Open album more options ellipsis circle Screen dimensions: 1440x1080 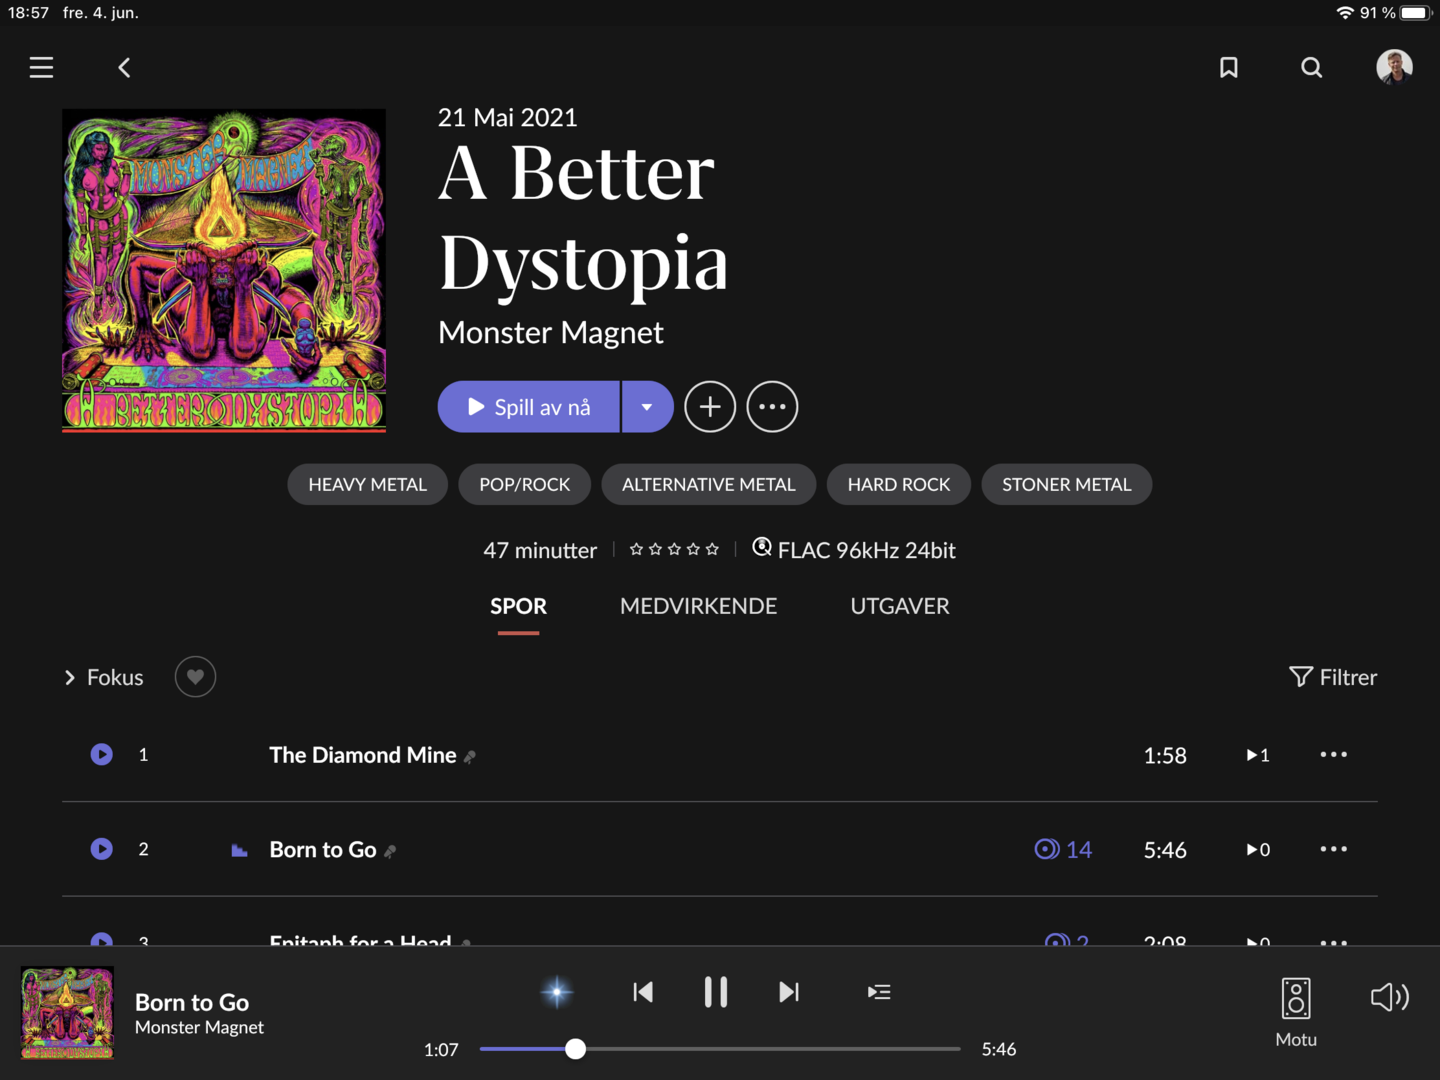point(772,406)
